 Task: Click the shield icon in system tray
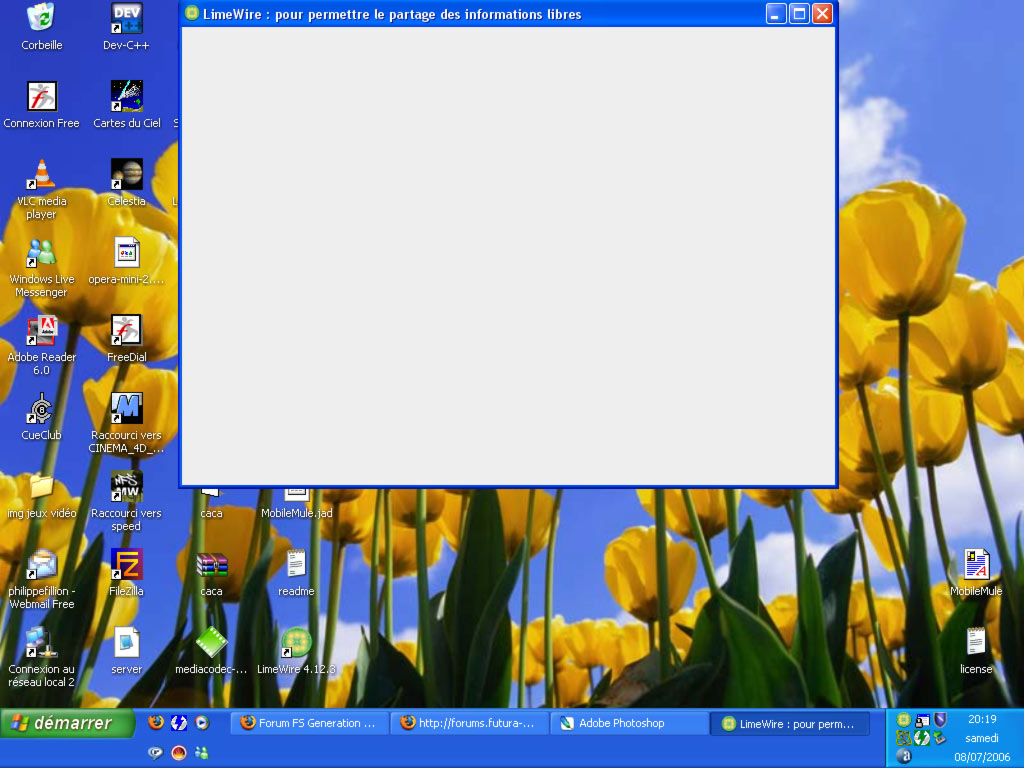(x=940, y=720)
